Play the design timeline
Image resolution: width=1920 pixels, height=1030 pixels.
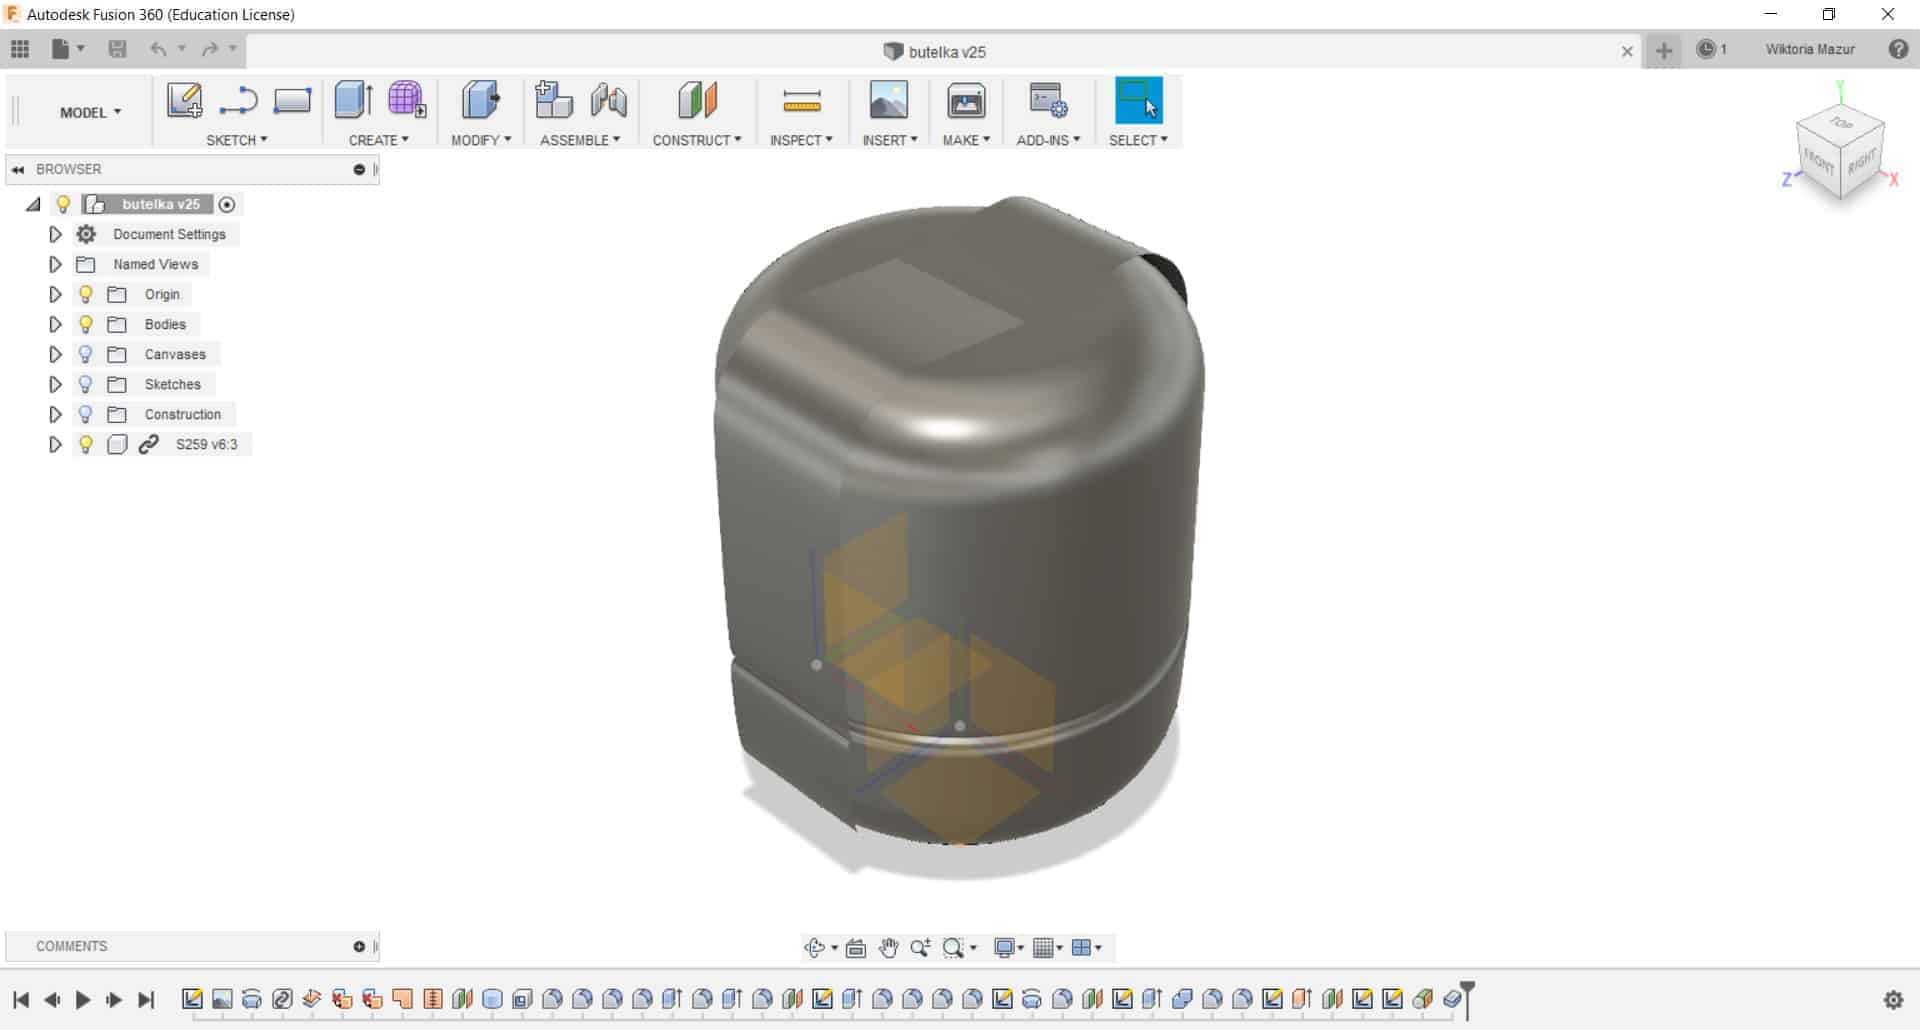tap(83, 999)
